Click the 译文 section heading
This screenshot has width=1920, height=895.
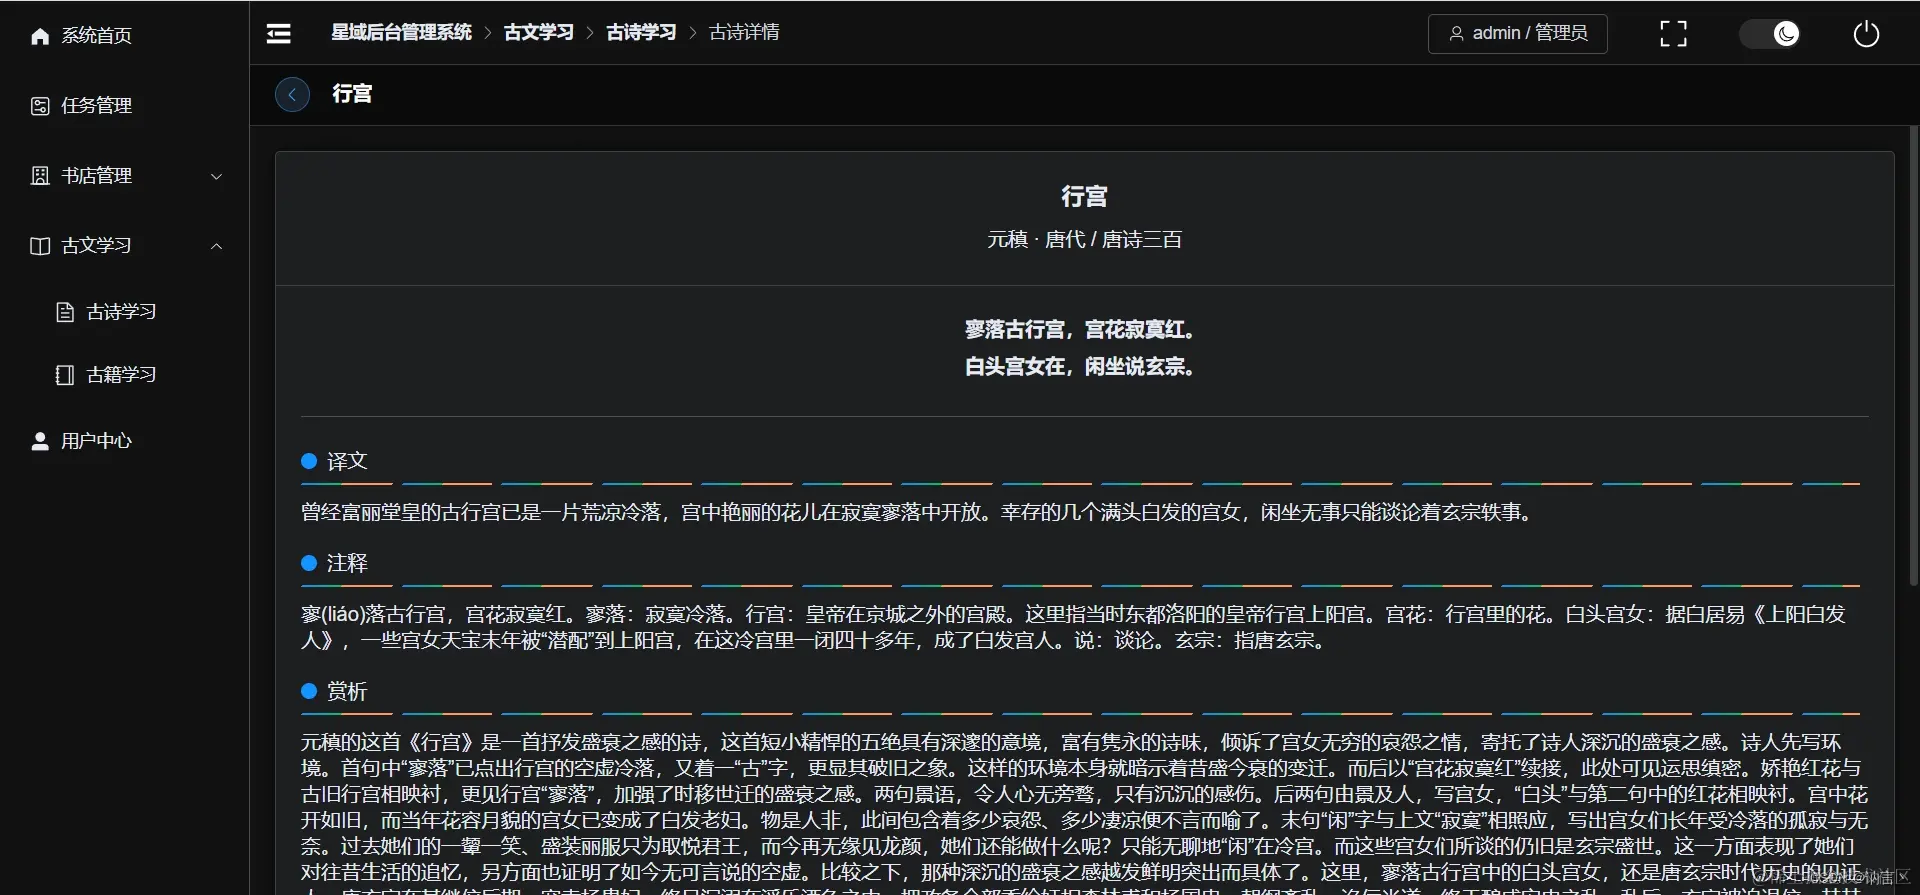(x=347, y=461)
